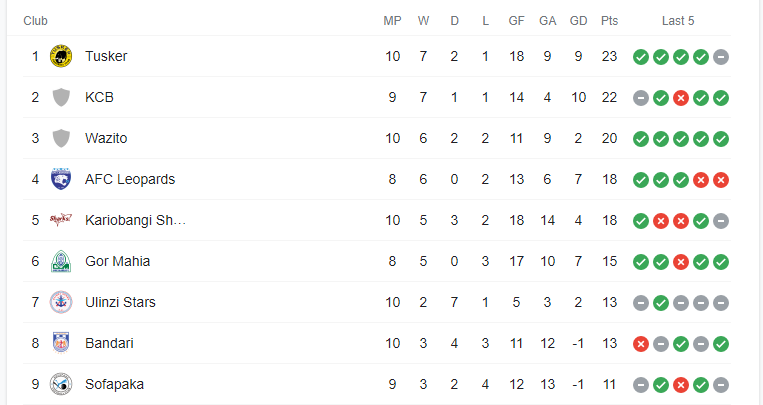Click the Wazito grey shield icon
This screenshot has width=763, height=405.
pos(61,138)
